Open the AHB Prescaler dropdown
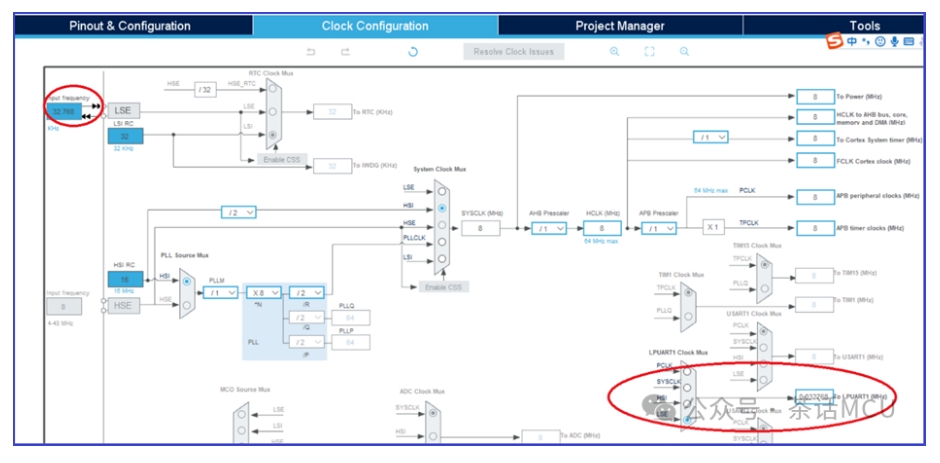This screenshot has height=463, width=940. pos(547,228)
